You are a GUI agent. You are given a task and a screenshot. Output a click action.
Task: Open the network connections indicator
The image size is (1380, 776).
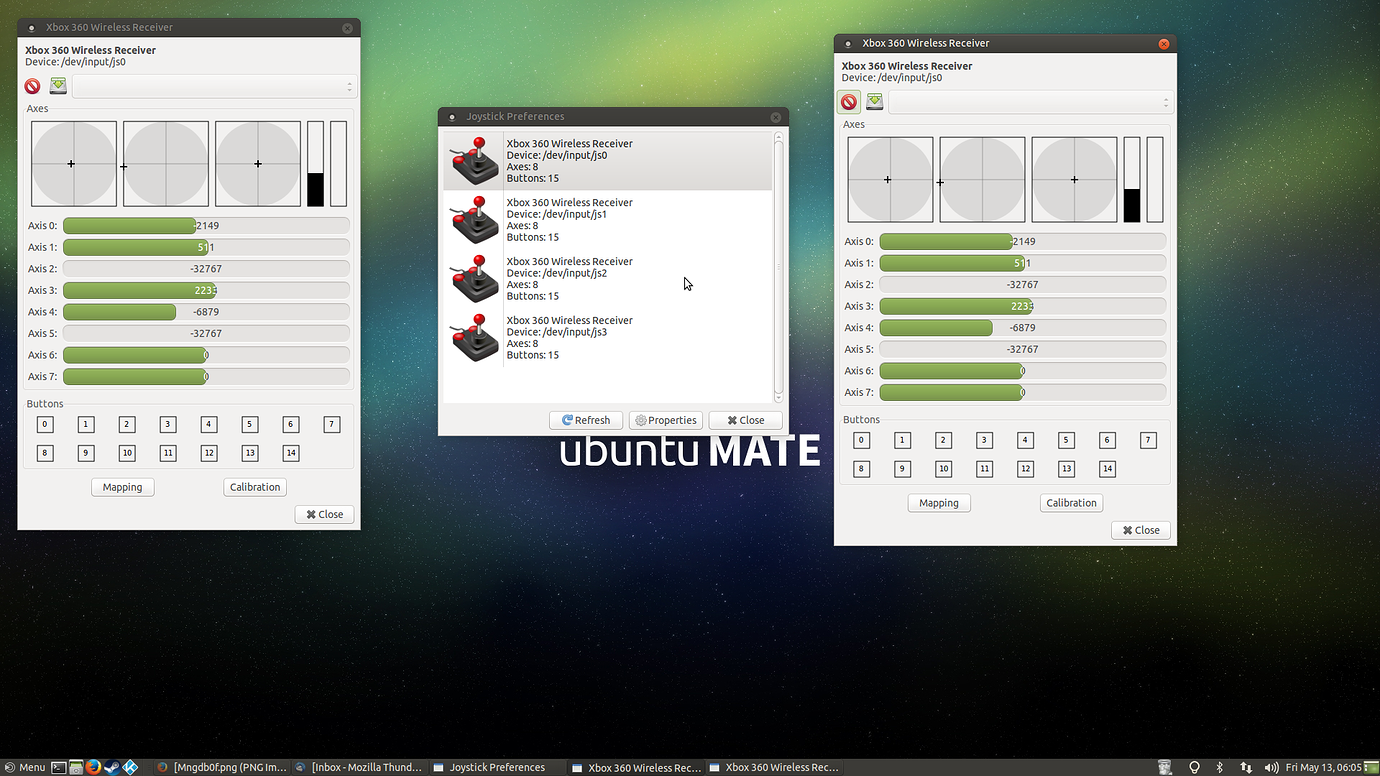pyautogui.click(x=1246, y=768)
